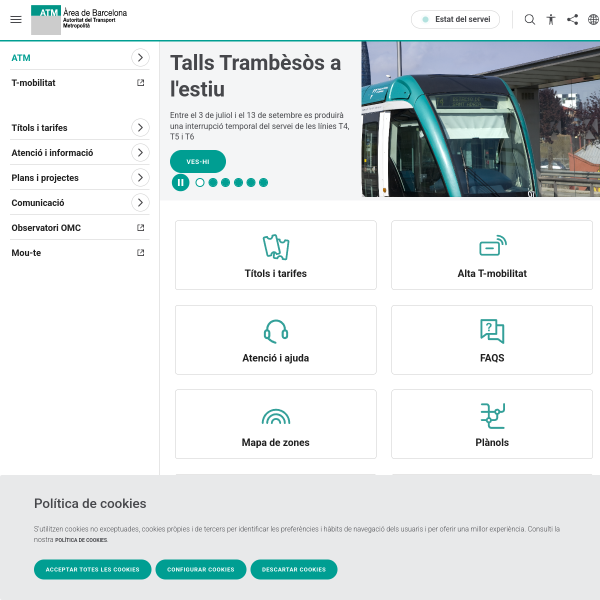The width and height of the screenshot is (600, 600).
Task: Open Observatori OMC in the sidebar
Action: (46, 228)
